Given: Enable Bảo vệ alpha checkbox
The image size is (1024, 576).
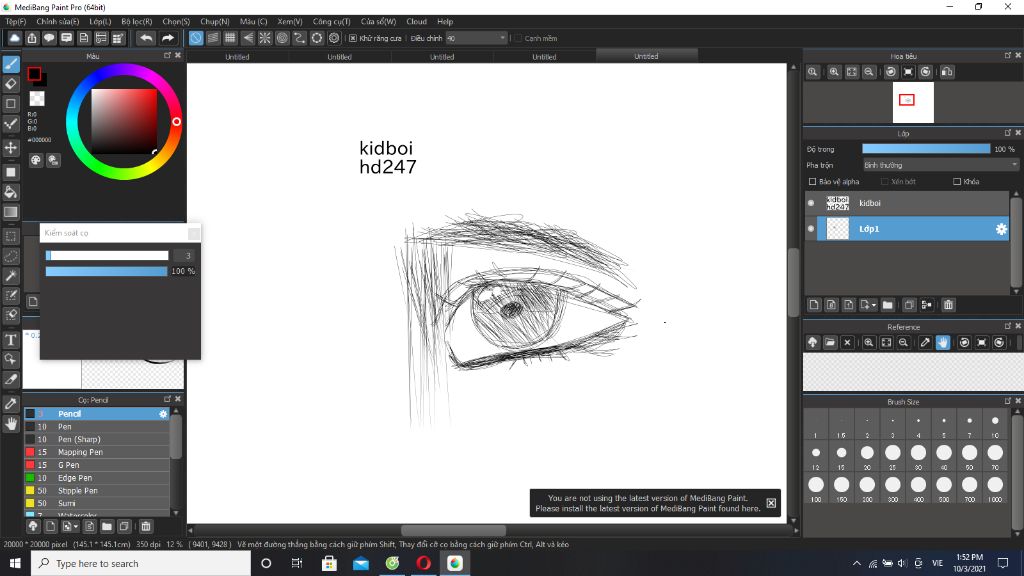Looking at the screenshot, I should [x=812, y=182].
